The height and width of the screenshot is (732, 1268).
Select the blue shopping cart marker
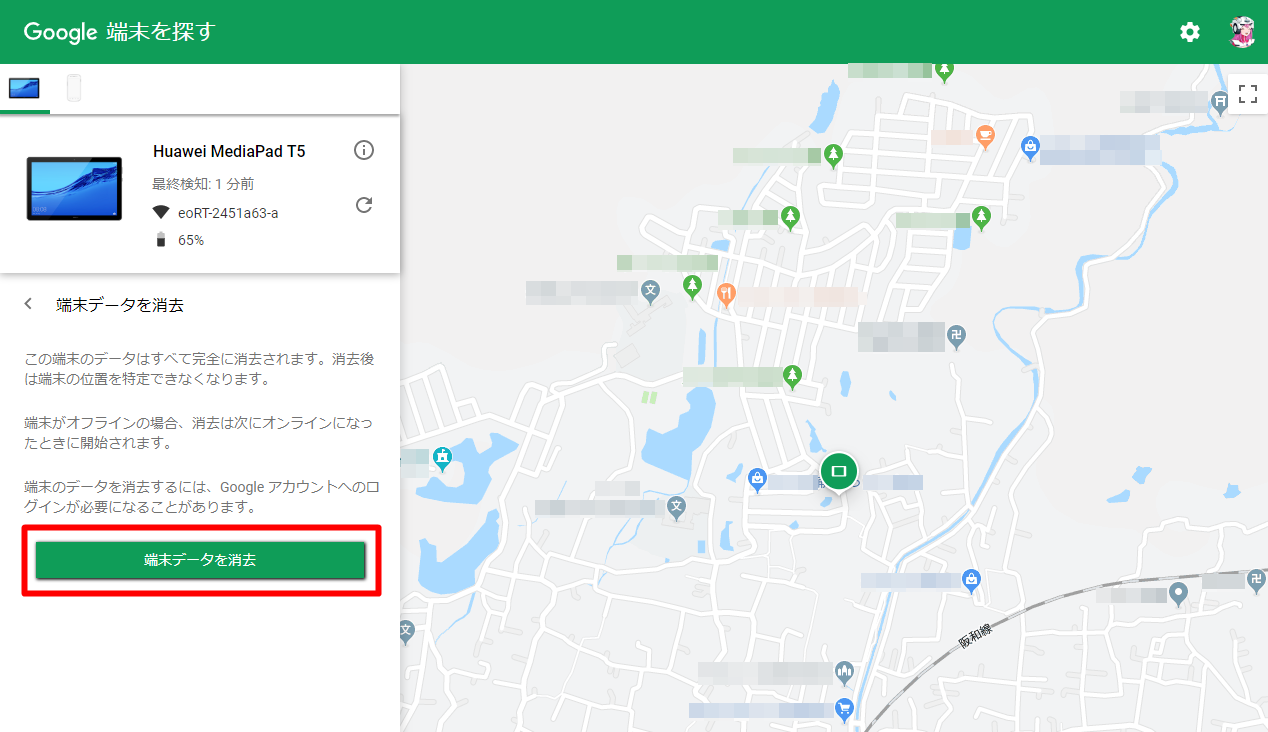click(845, 709)
